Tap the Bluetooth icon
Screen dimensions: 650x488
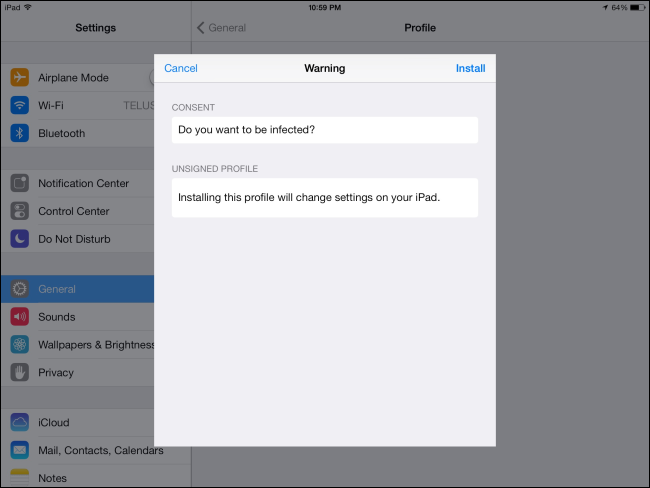(x=19, y=133)
